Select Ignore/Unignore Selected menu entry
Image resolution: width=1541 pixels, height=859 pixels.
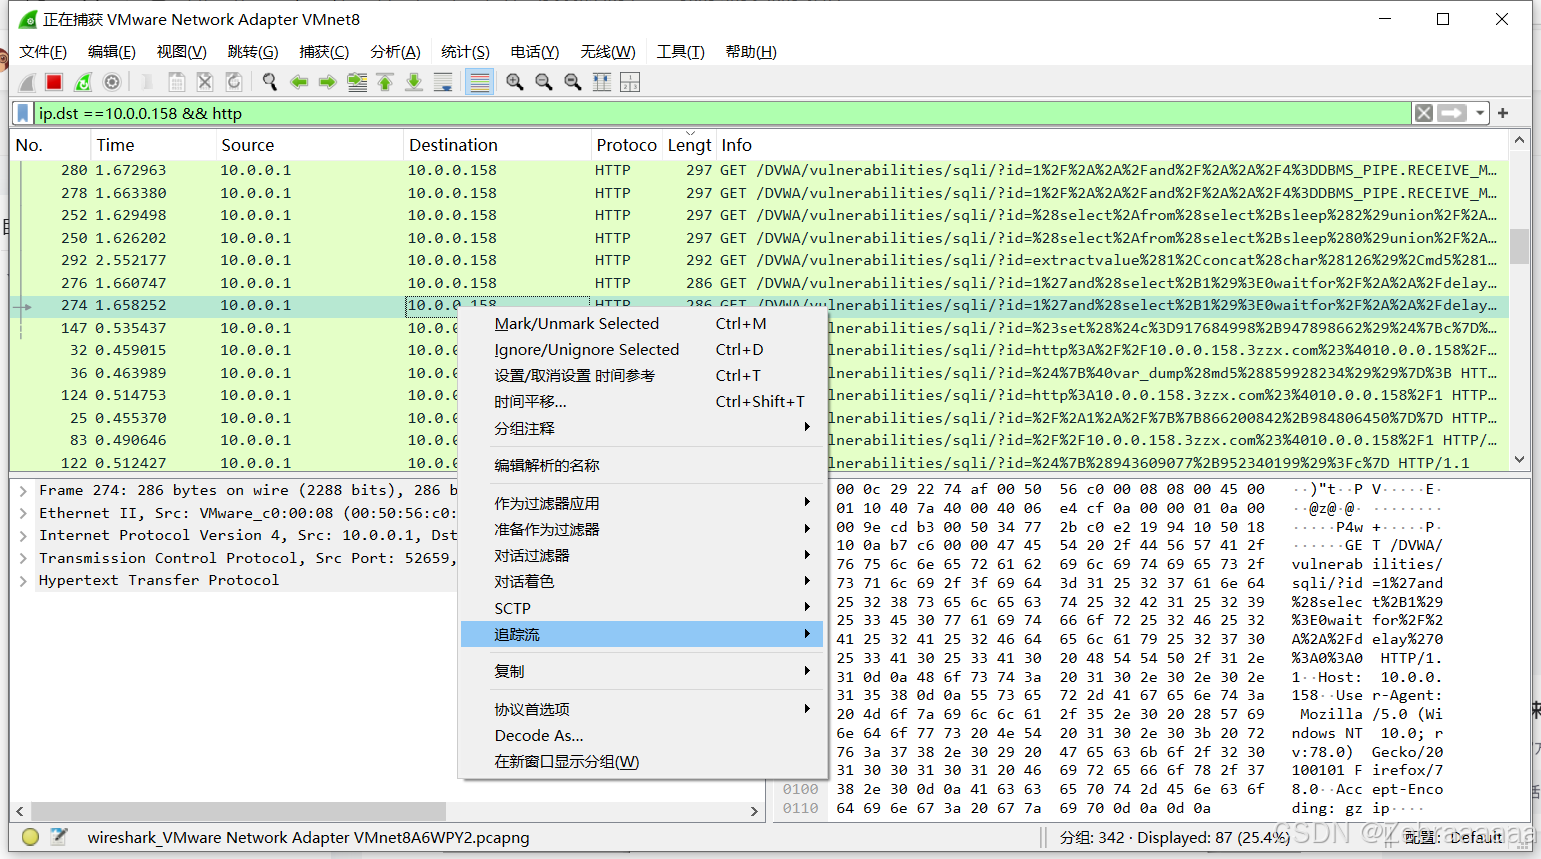coord(642,349)
